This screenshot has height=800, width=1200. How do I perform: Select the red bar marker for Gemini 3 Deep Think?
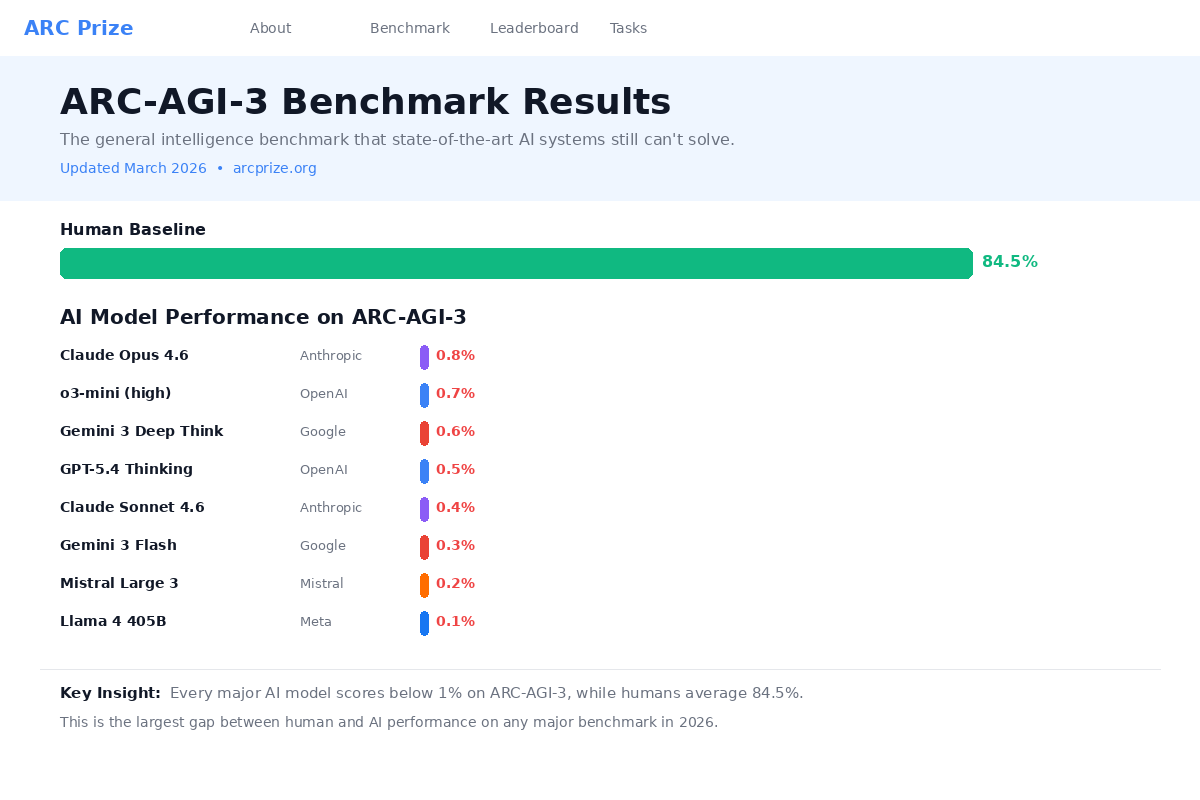[x=424, y=432]
